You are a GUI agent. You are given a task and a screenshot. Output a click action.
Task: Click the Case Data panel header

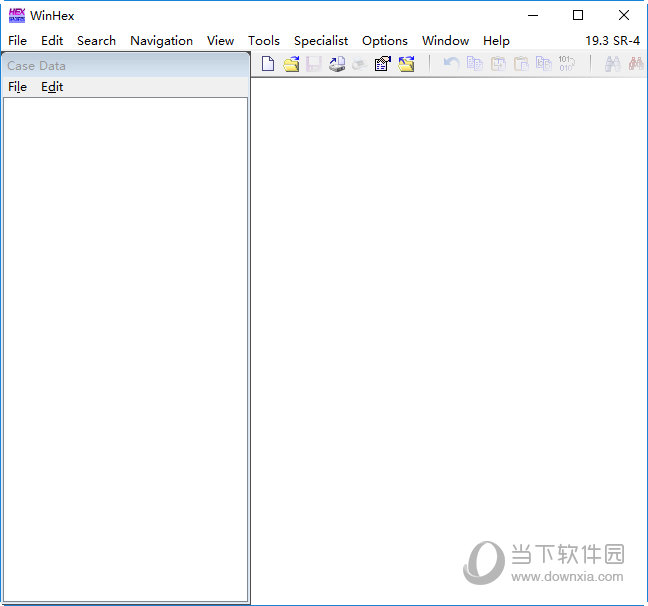click(x=126, y=65)
